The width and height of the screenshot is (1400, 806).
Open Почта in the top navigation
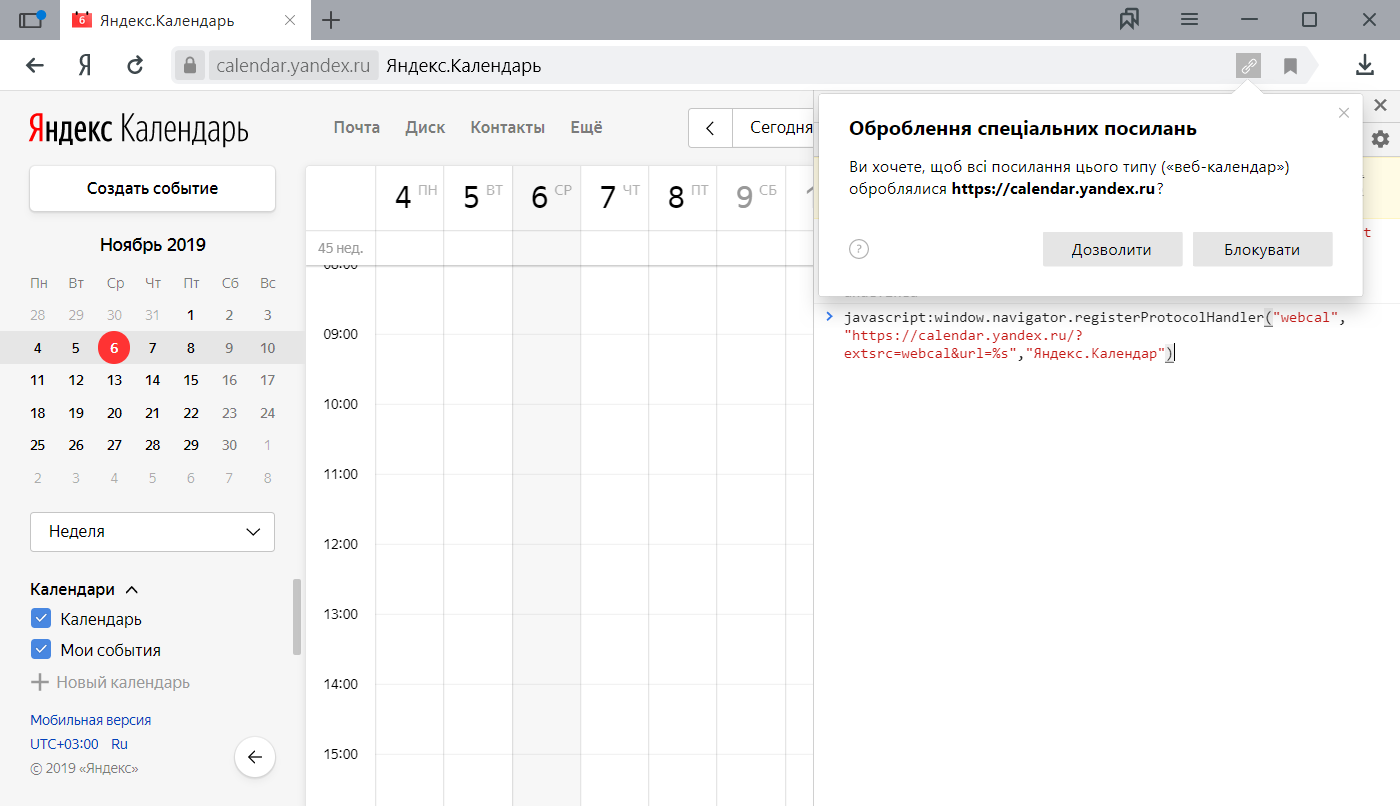[x=357, y=128]
